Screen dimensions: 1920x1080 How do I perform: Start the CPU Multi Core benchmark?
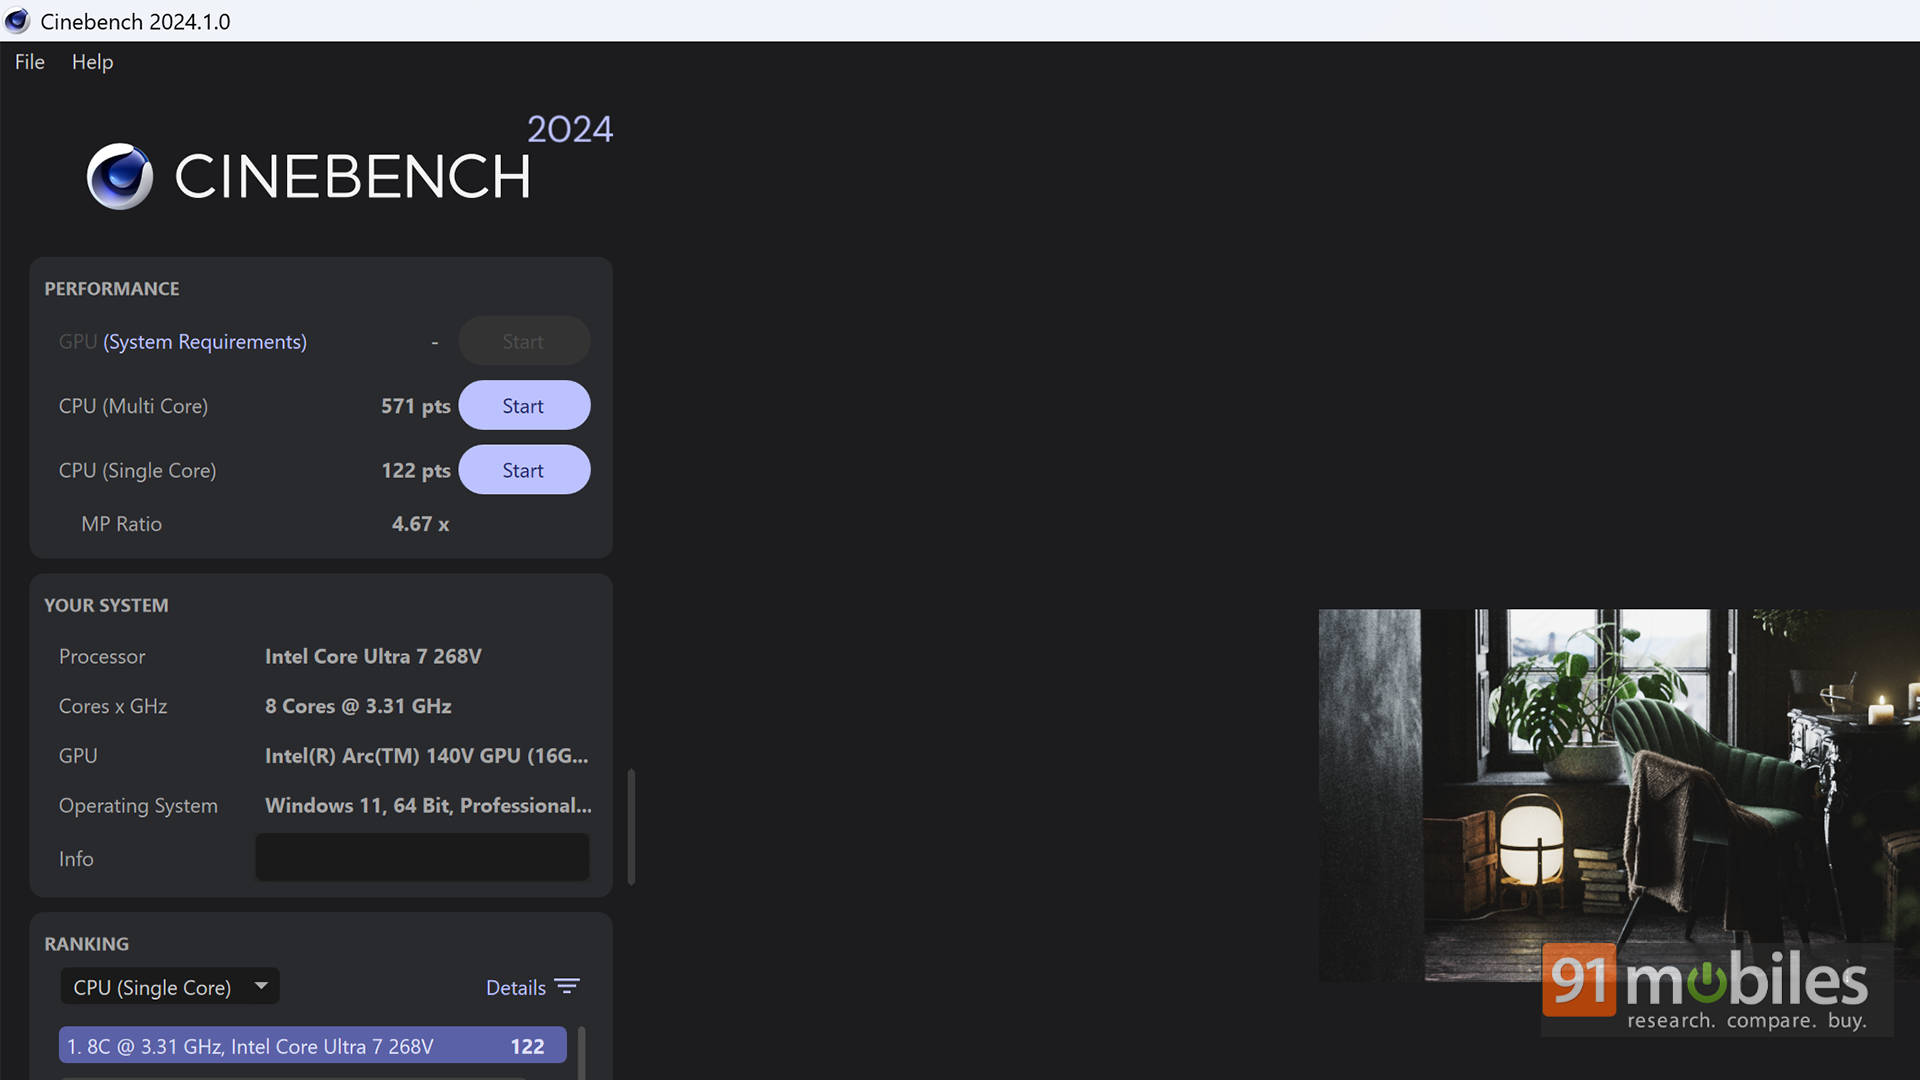click(x=523, y=406)
